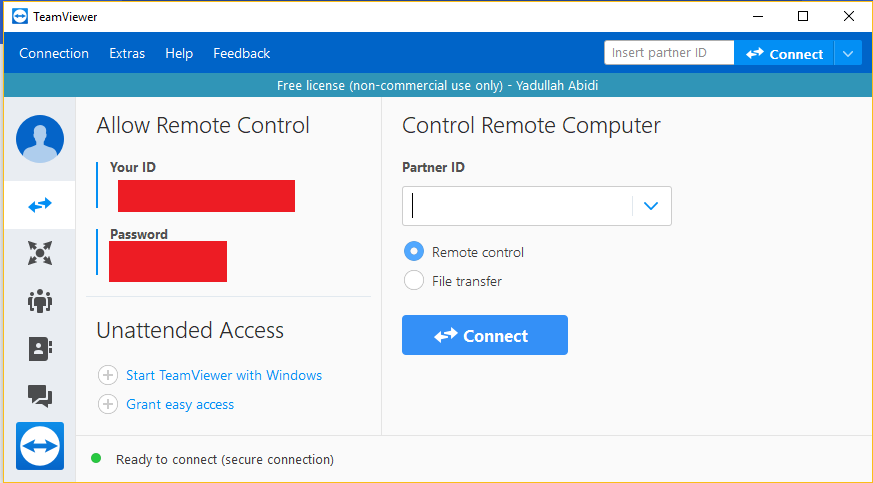Select the Remote Control arrows sidebar icon
The height and width of the screenshot is (483, 873).
[x=40, y=205]
